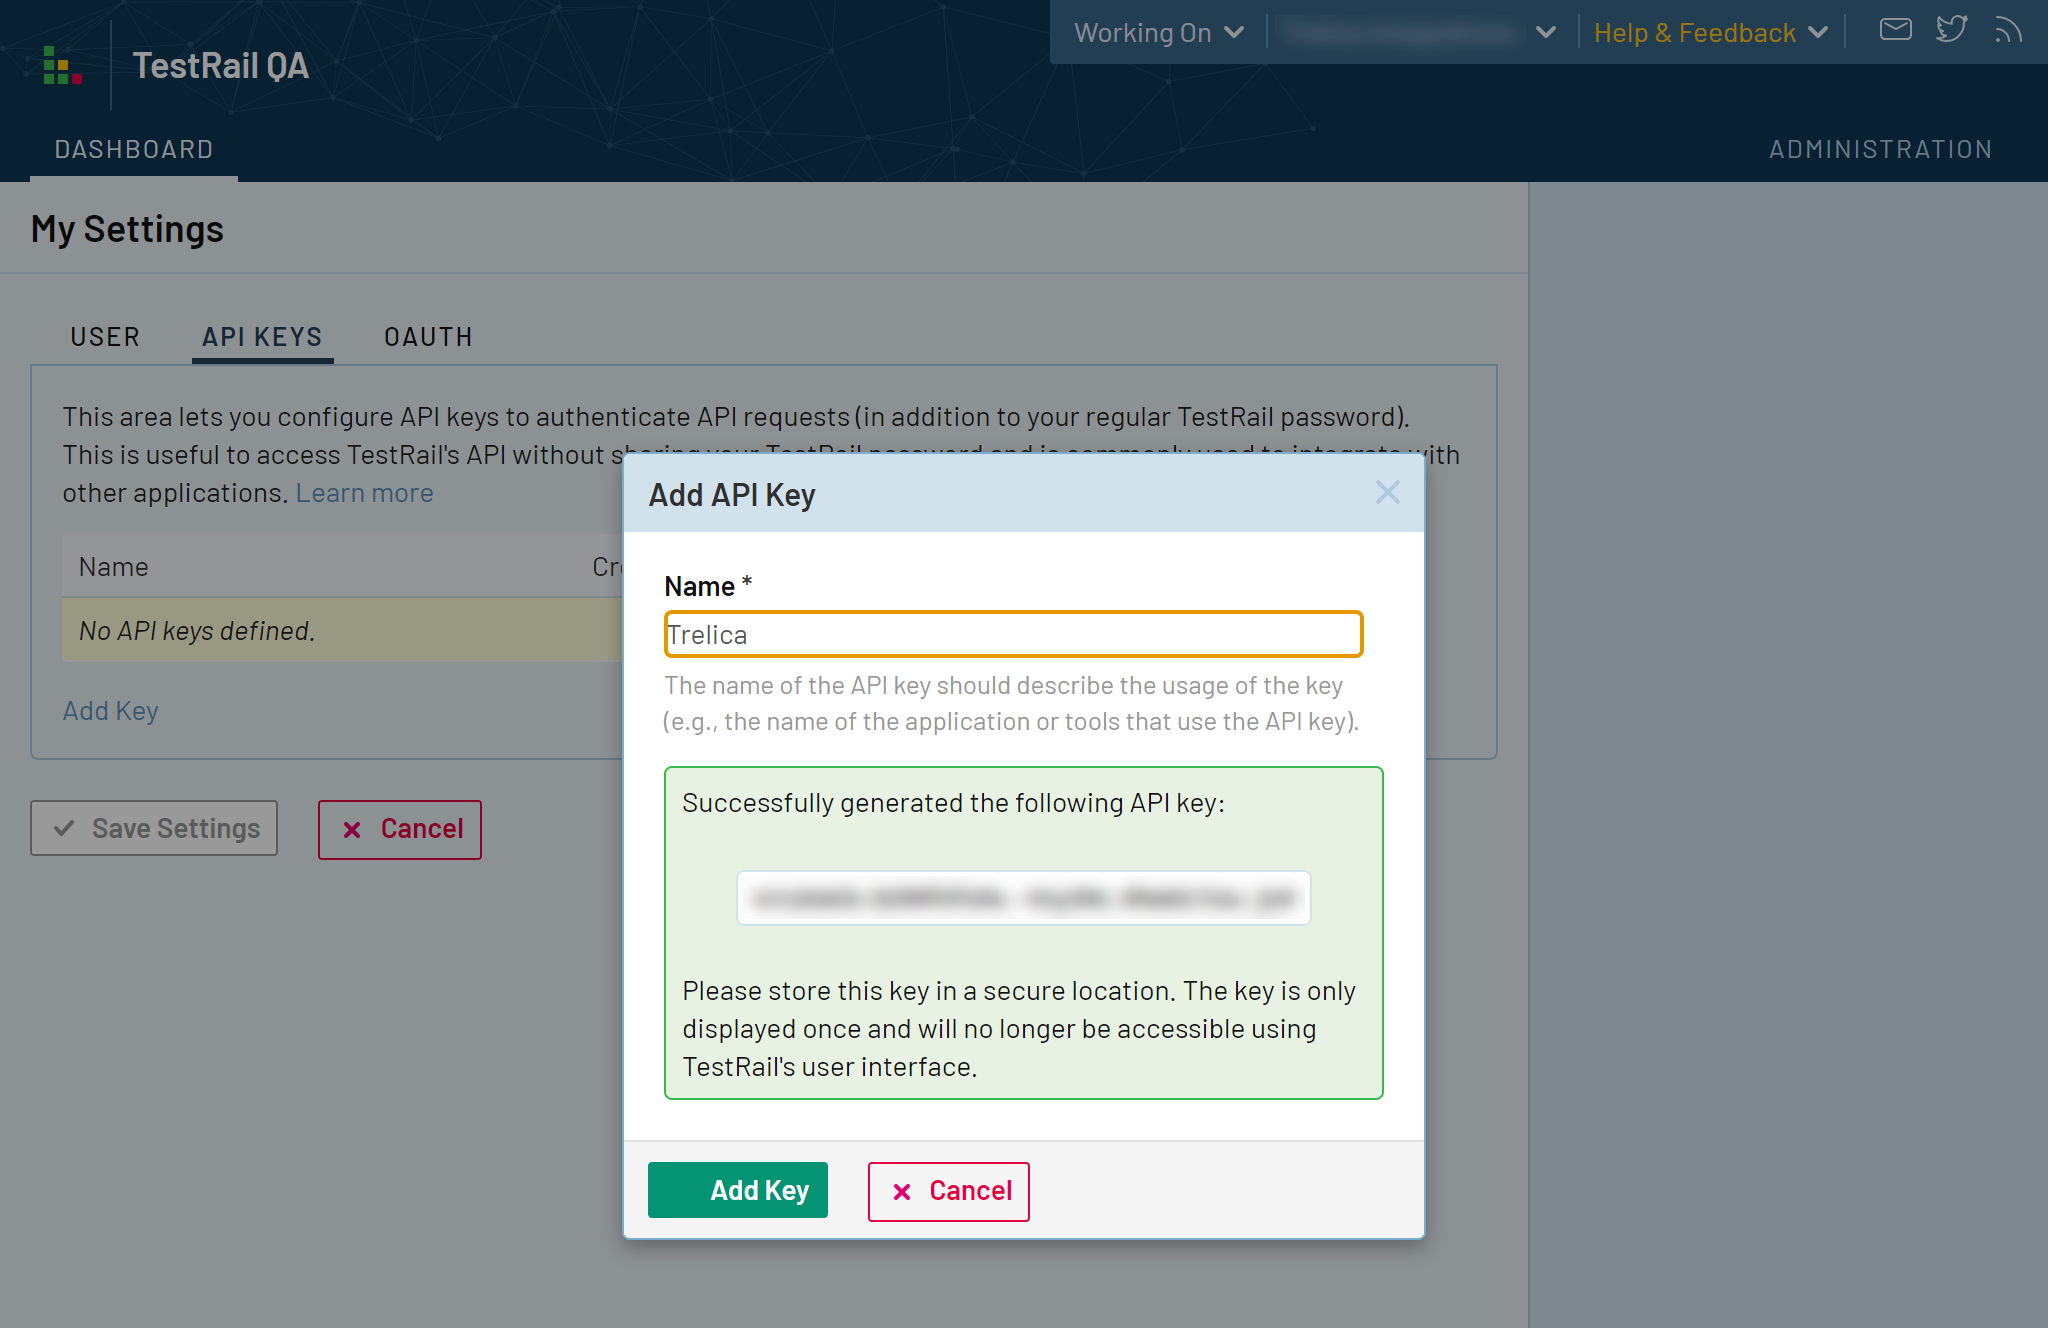Open the Twitter bird icon
Screen dimensions: 2048x1328
(x=1951, y=30)
